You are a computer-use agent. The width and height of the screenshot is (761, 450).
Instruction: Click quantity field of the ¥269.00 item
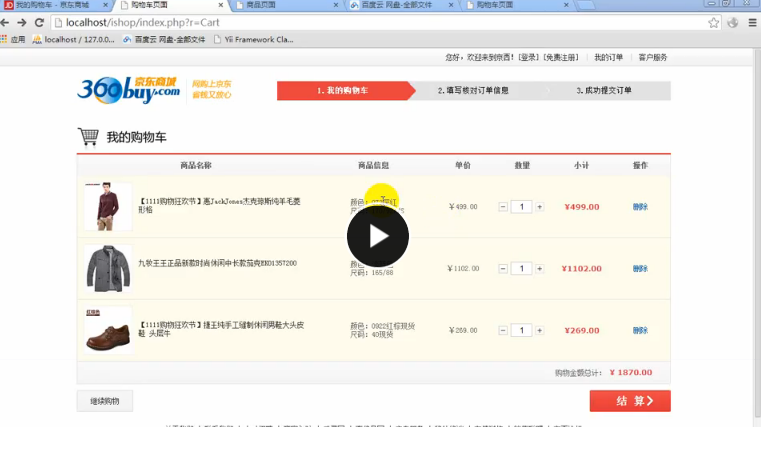(x=521, y=330)
